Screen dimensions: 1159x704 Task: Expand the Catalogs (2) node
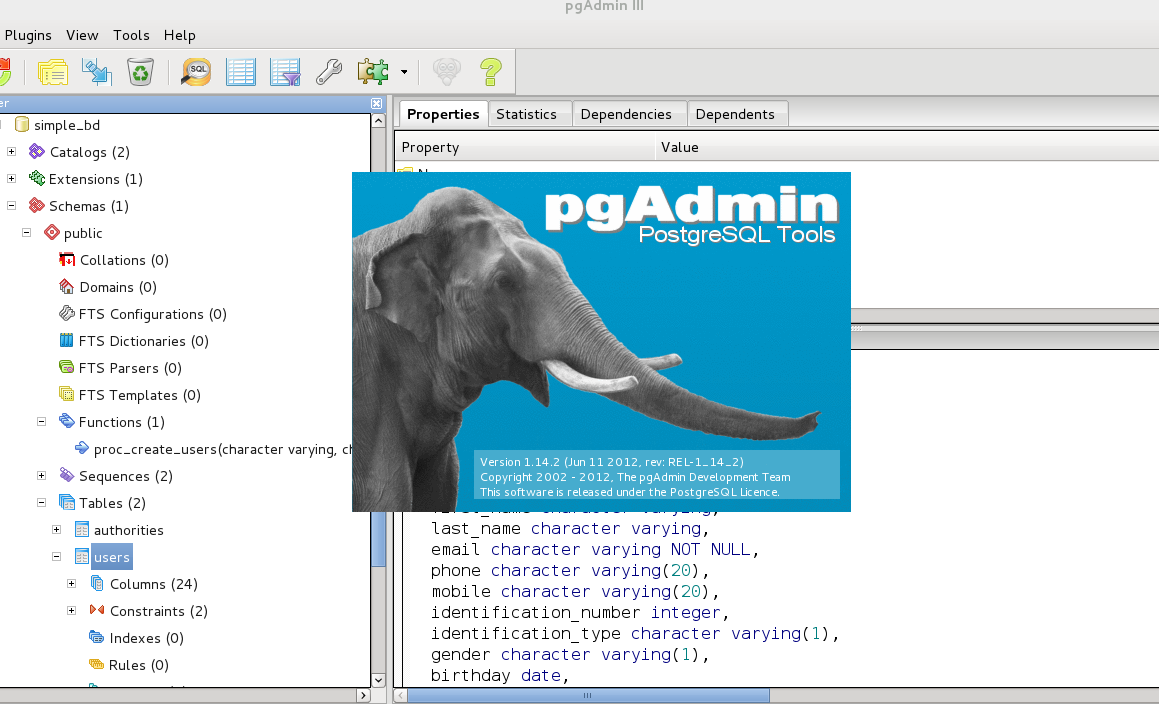click(12, 152)
